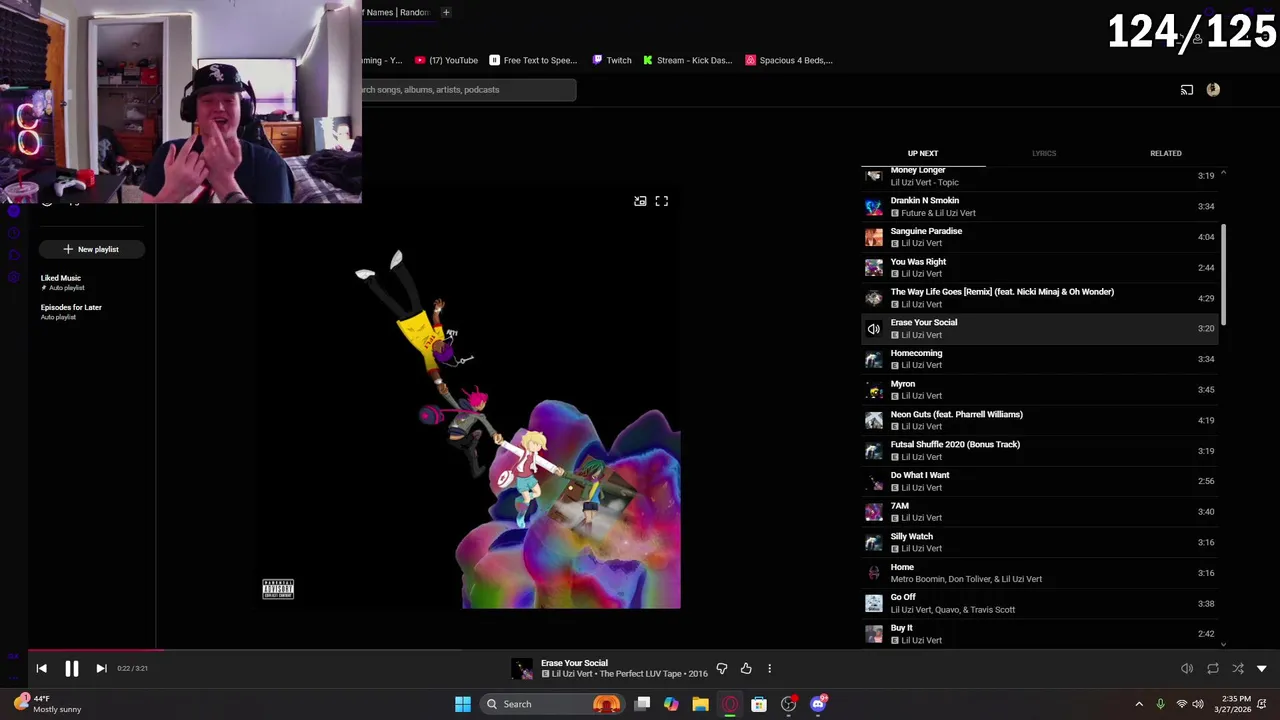Skip to the previous track

click(x=41, y=668)
